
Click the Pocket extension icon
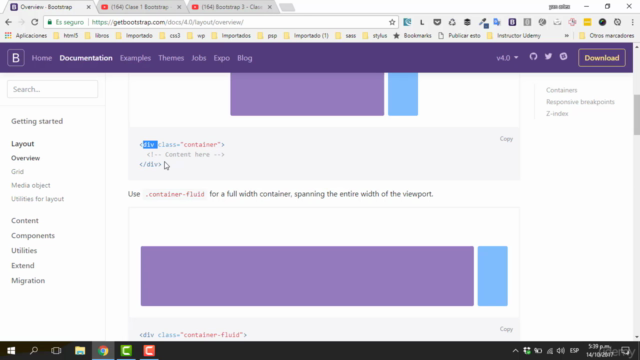coord(437,22)
